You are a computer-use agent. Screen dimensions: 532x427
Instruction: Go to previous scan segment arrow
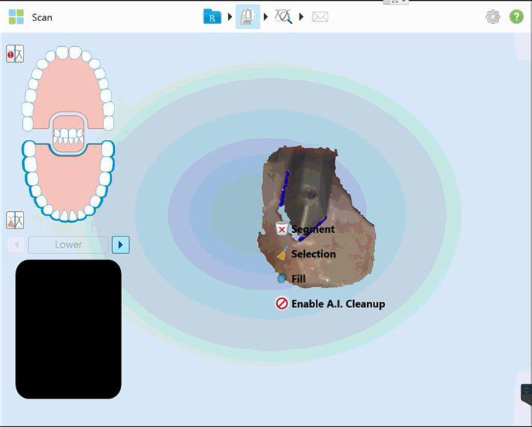point(16,245)
